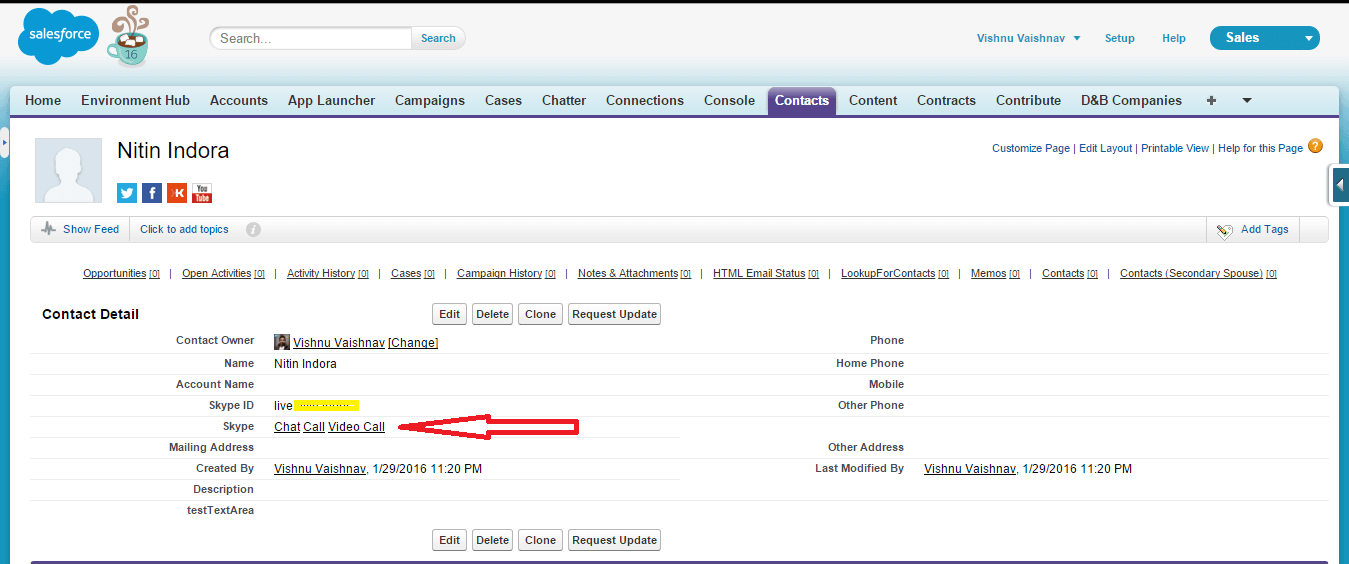
Task: Click into the Search input field
Action: tap(311, 38)
